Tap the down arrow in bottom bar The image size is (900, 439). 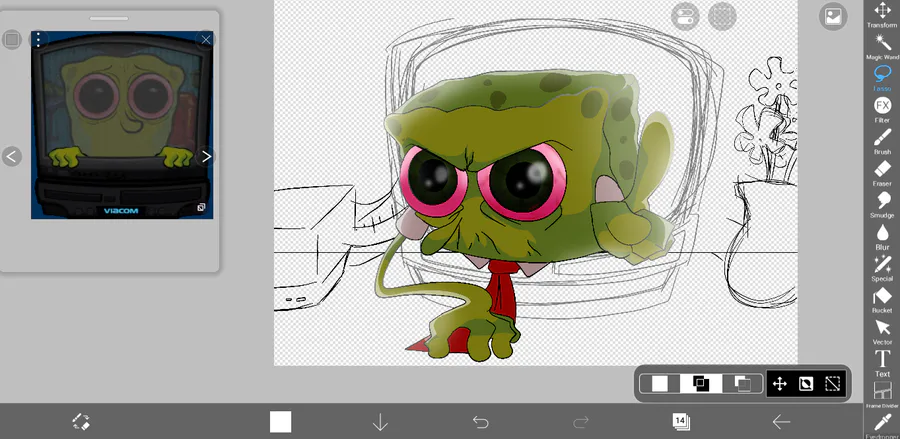click(380, 422)
